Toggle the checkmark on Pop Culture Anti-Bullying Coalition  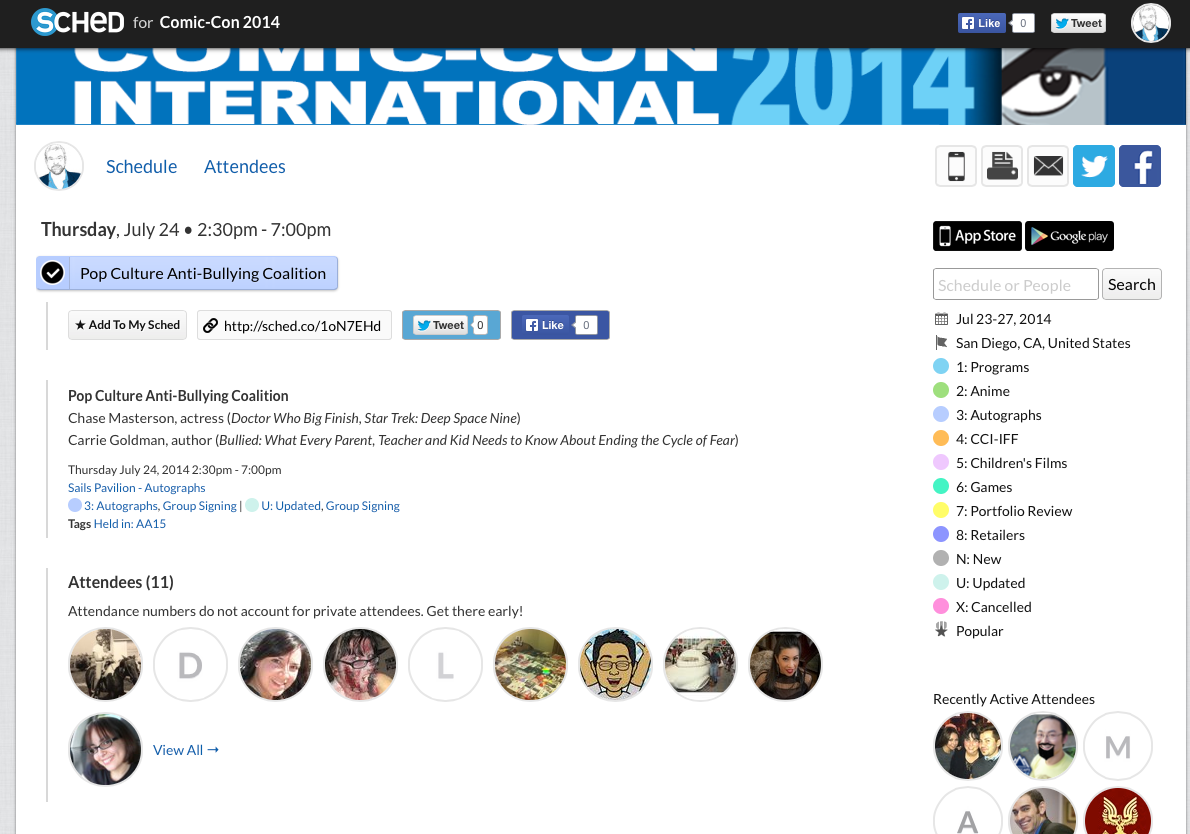click(x=53, y=272)
